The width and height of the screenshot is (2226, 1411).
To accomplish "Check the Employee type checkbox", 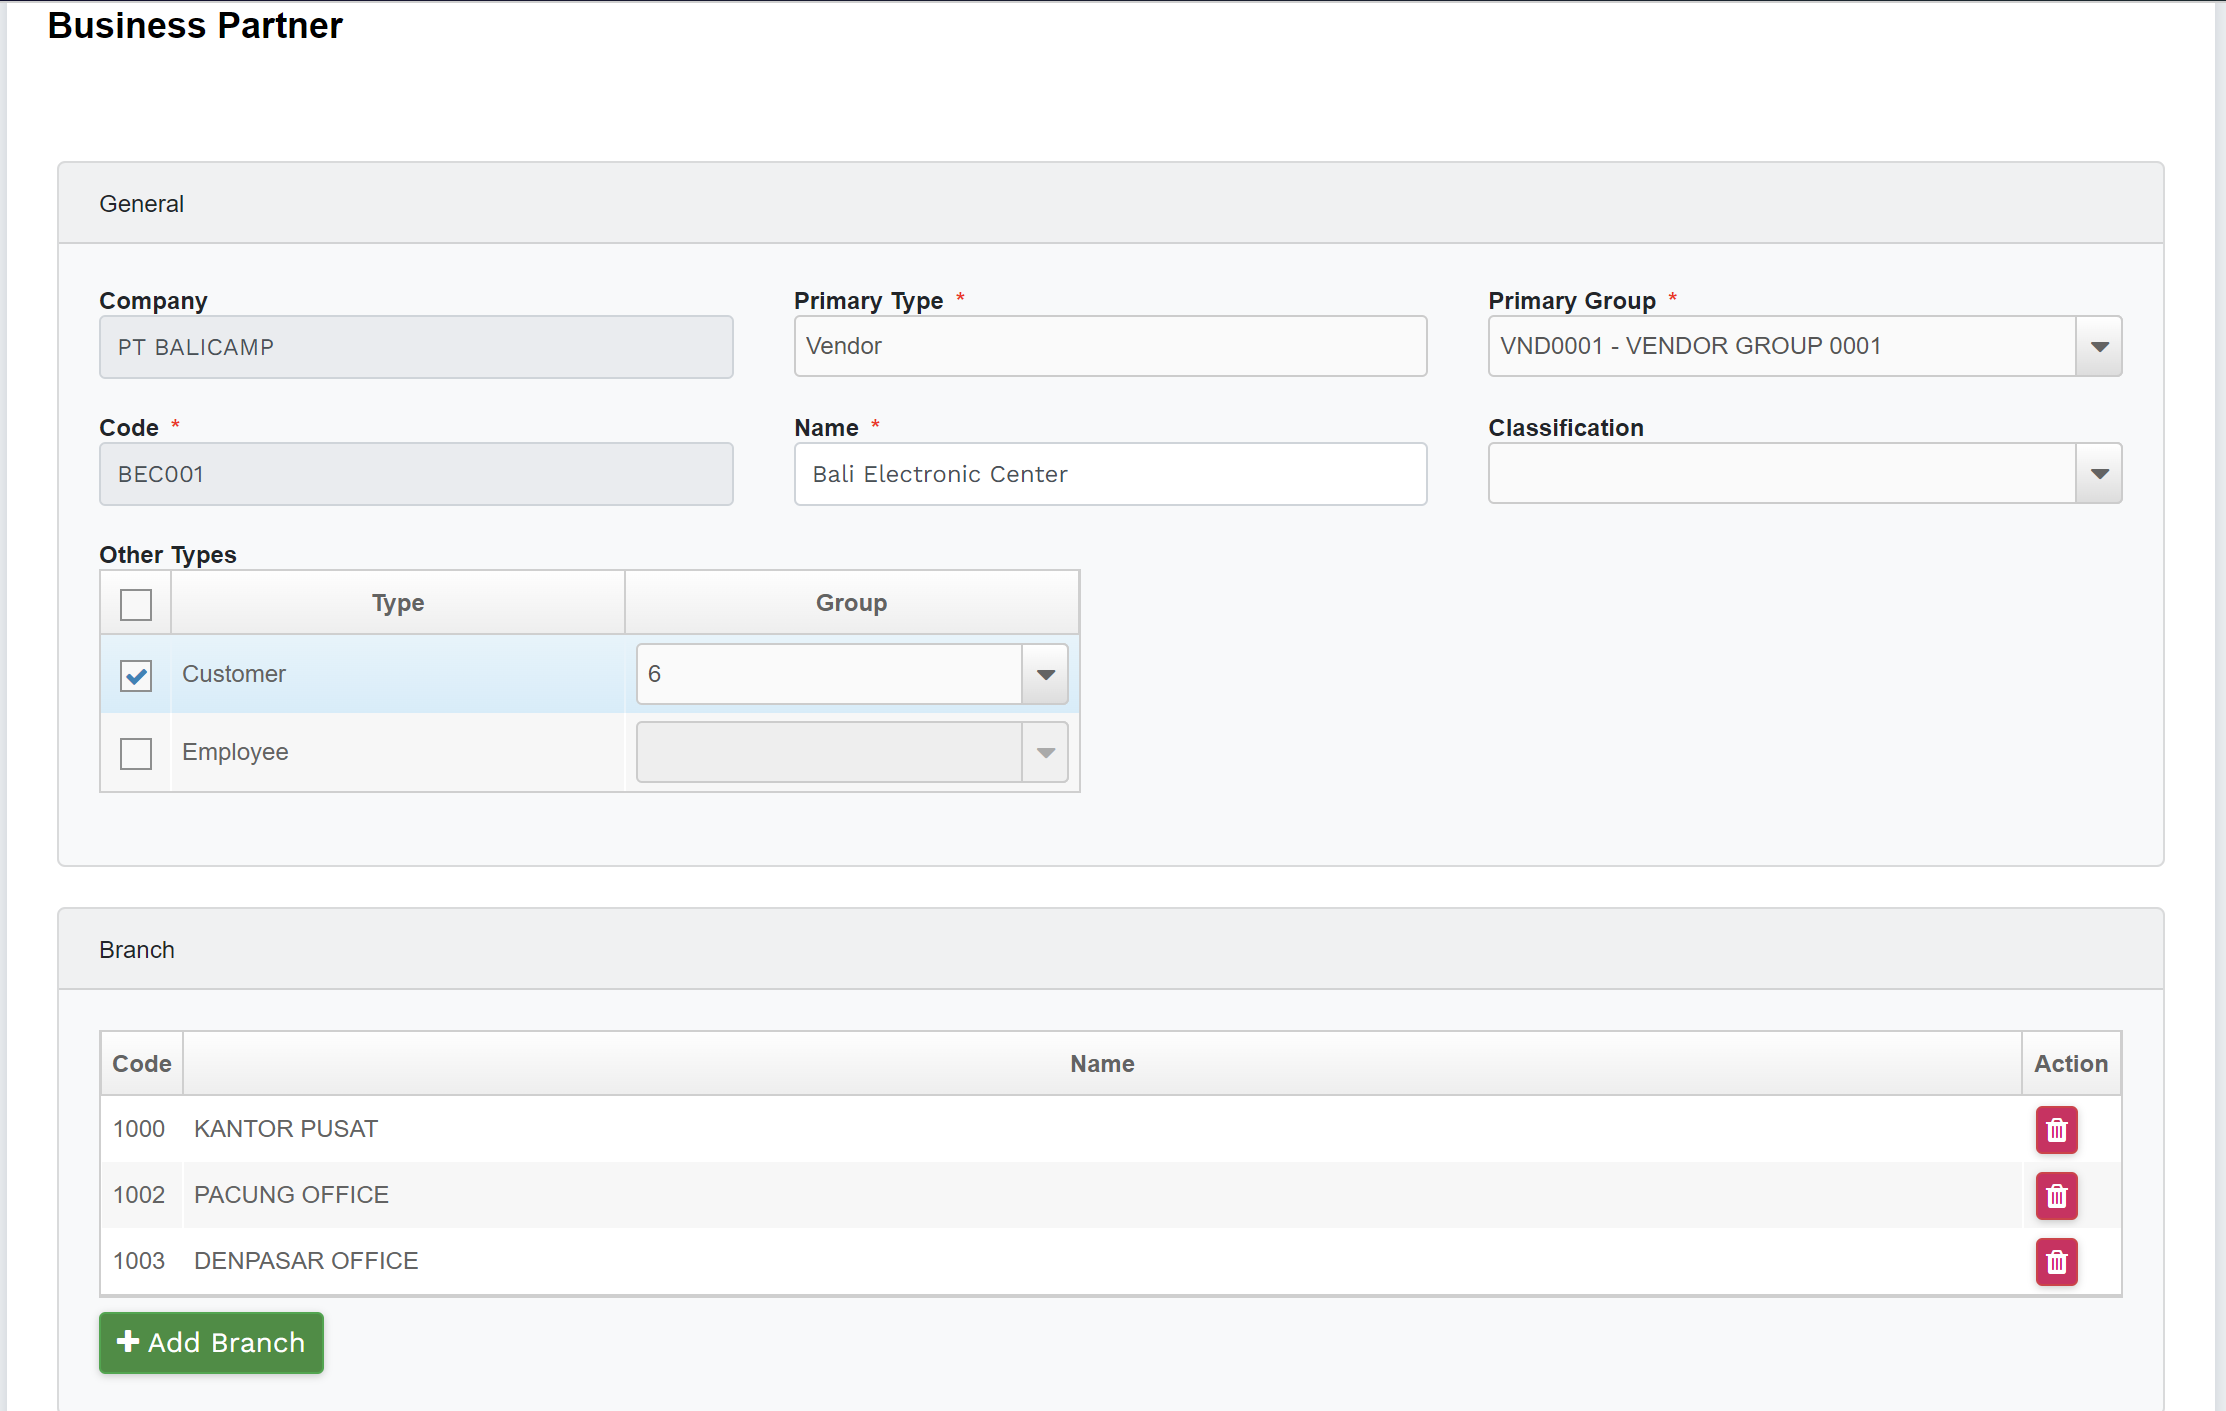I will tap(136, 753).
